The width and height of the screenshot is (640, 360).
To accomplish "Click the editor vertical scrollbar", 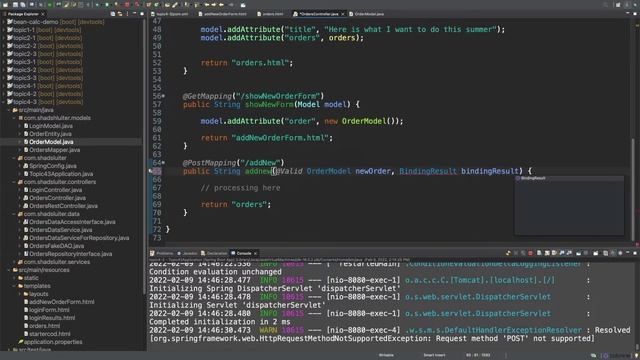I will pos(633,189).
